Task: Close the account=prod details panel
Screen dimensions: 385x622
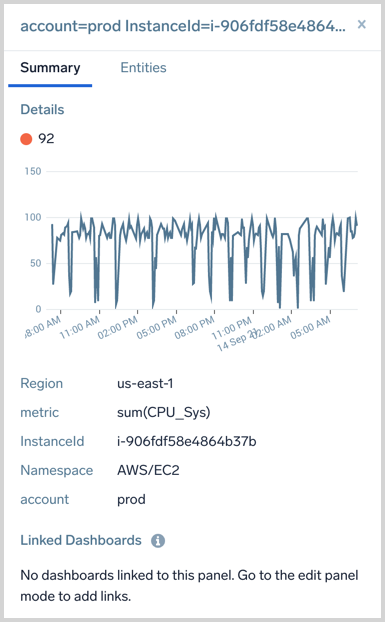Action: (361, 25)
